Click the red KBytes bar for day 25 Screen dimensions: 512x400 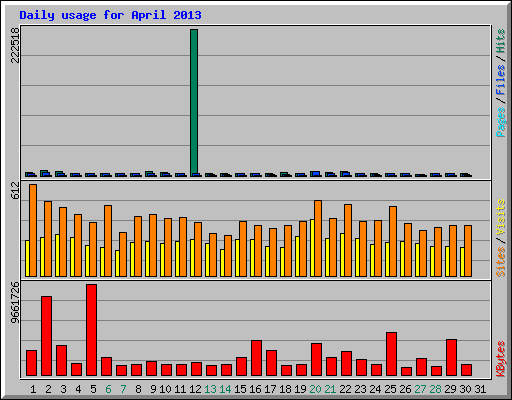(392, 354)
